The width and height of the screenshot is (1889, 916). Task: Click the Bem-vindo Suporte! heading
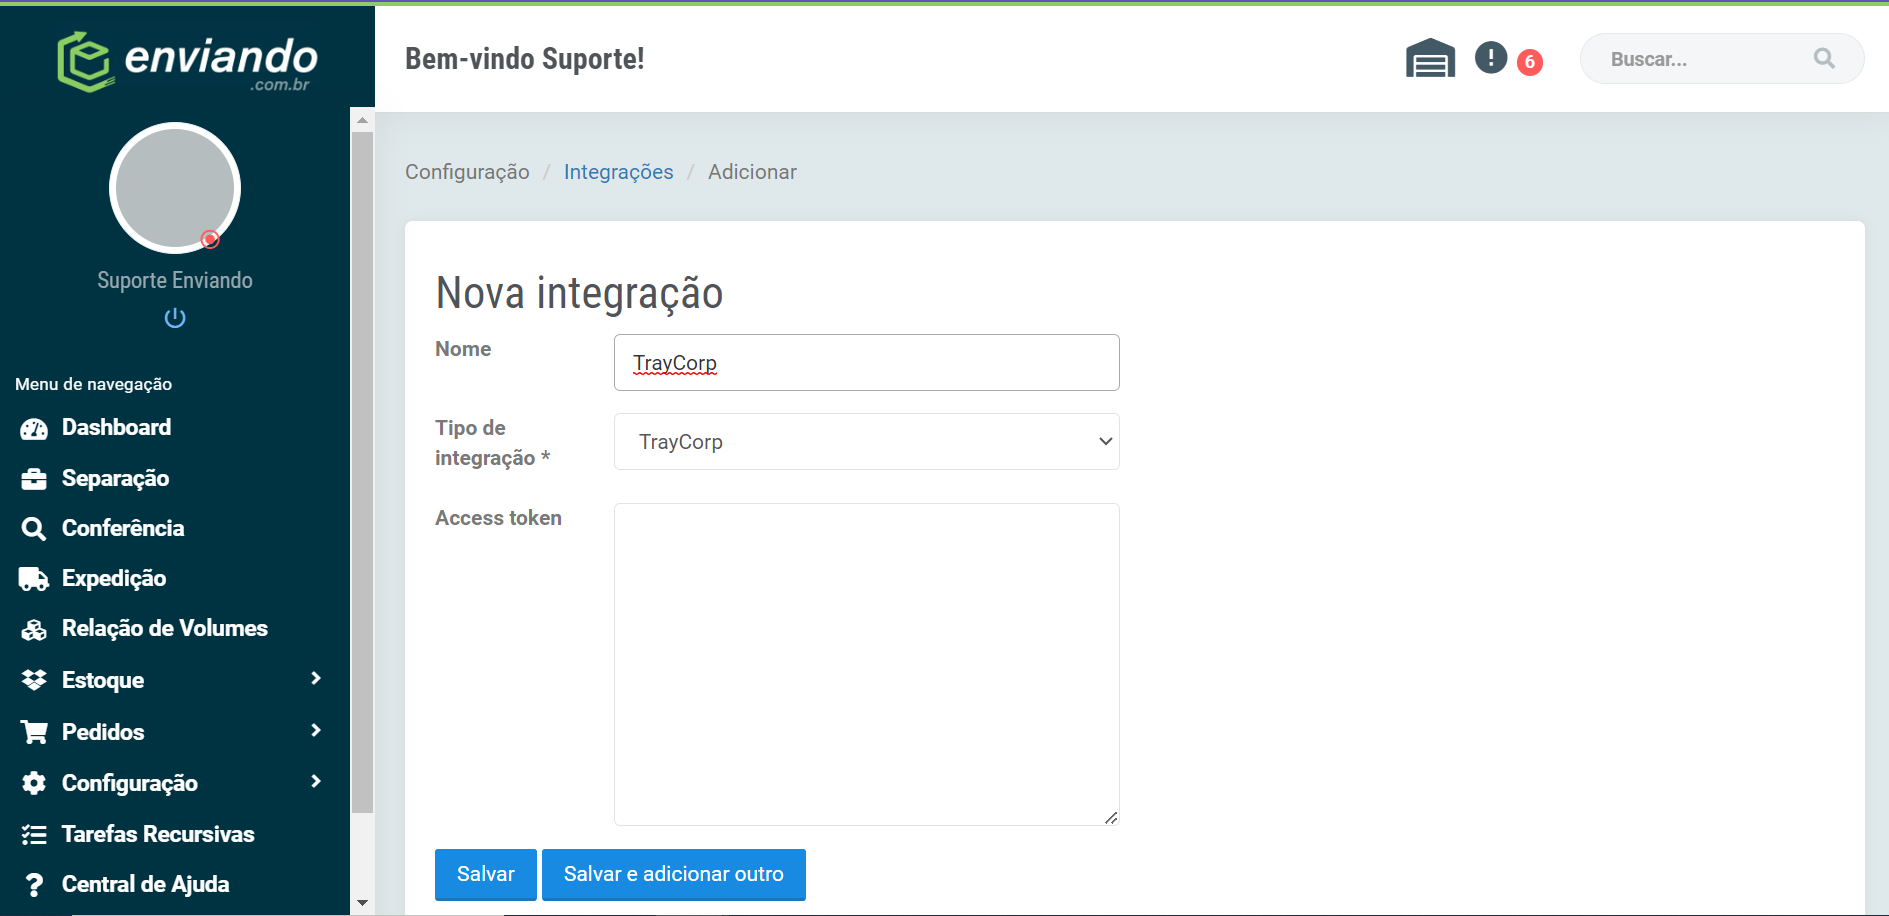pos(525,59)
